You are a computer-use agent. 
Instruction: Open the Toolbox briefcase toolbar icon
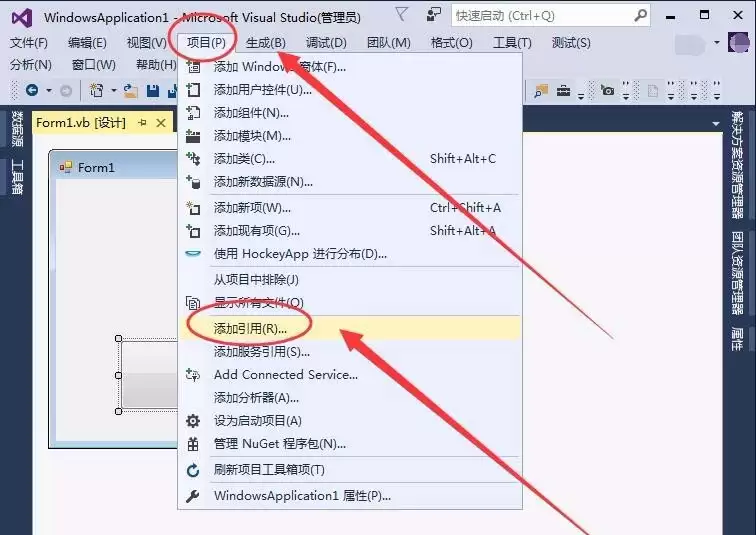pyautogui.click(x=563, y=90)
